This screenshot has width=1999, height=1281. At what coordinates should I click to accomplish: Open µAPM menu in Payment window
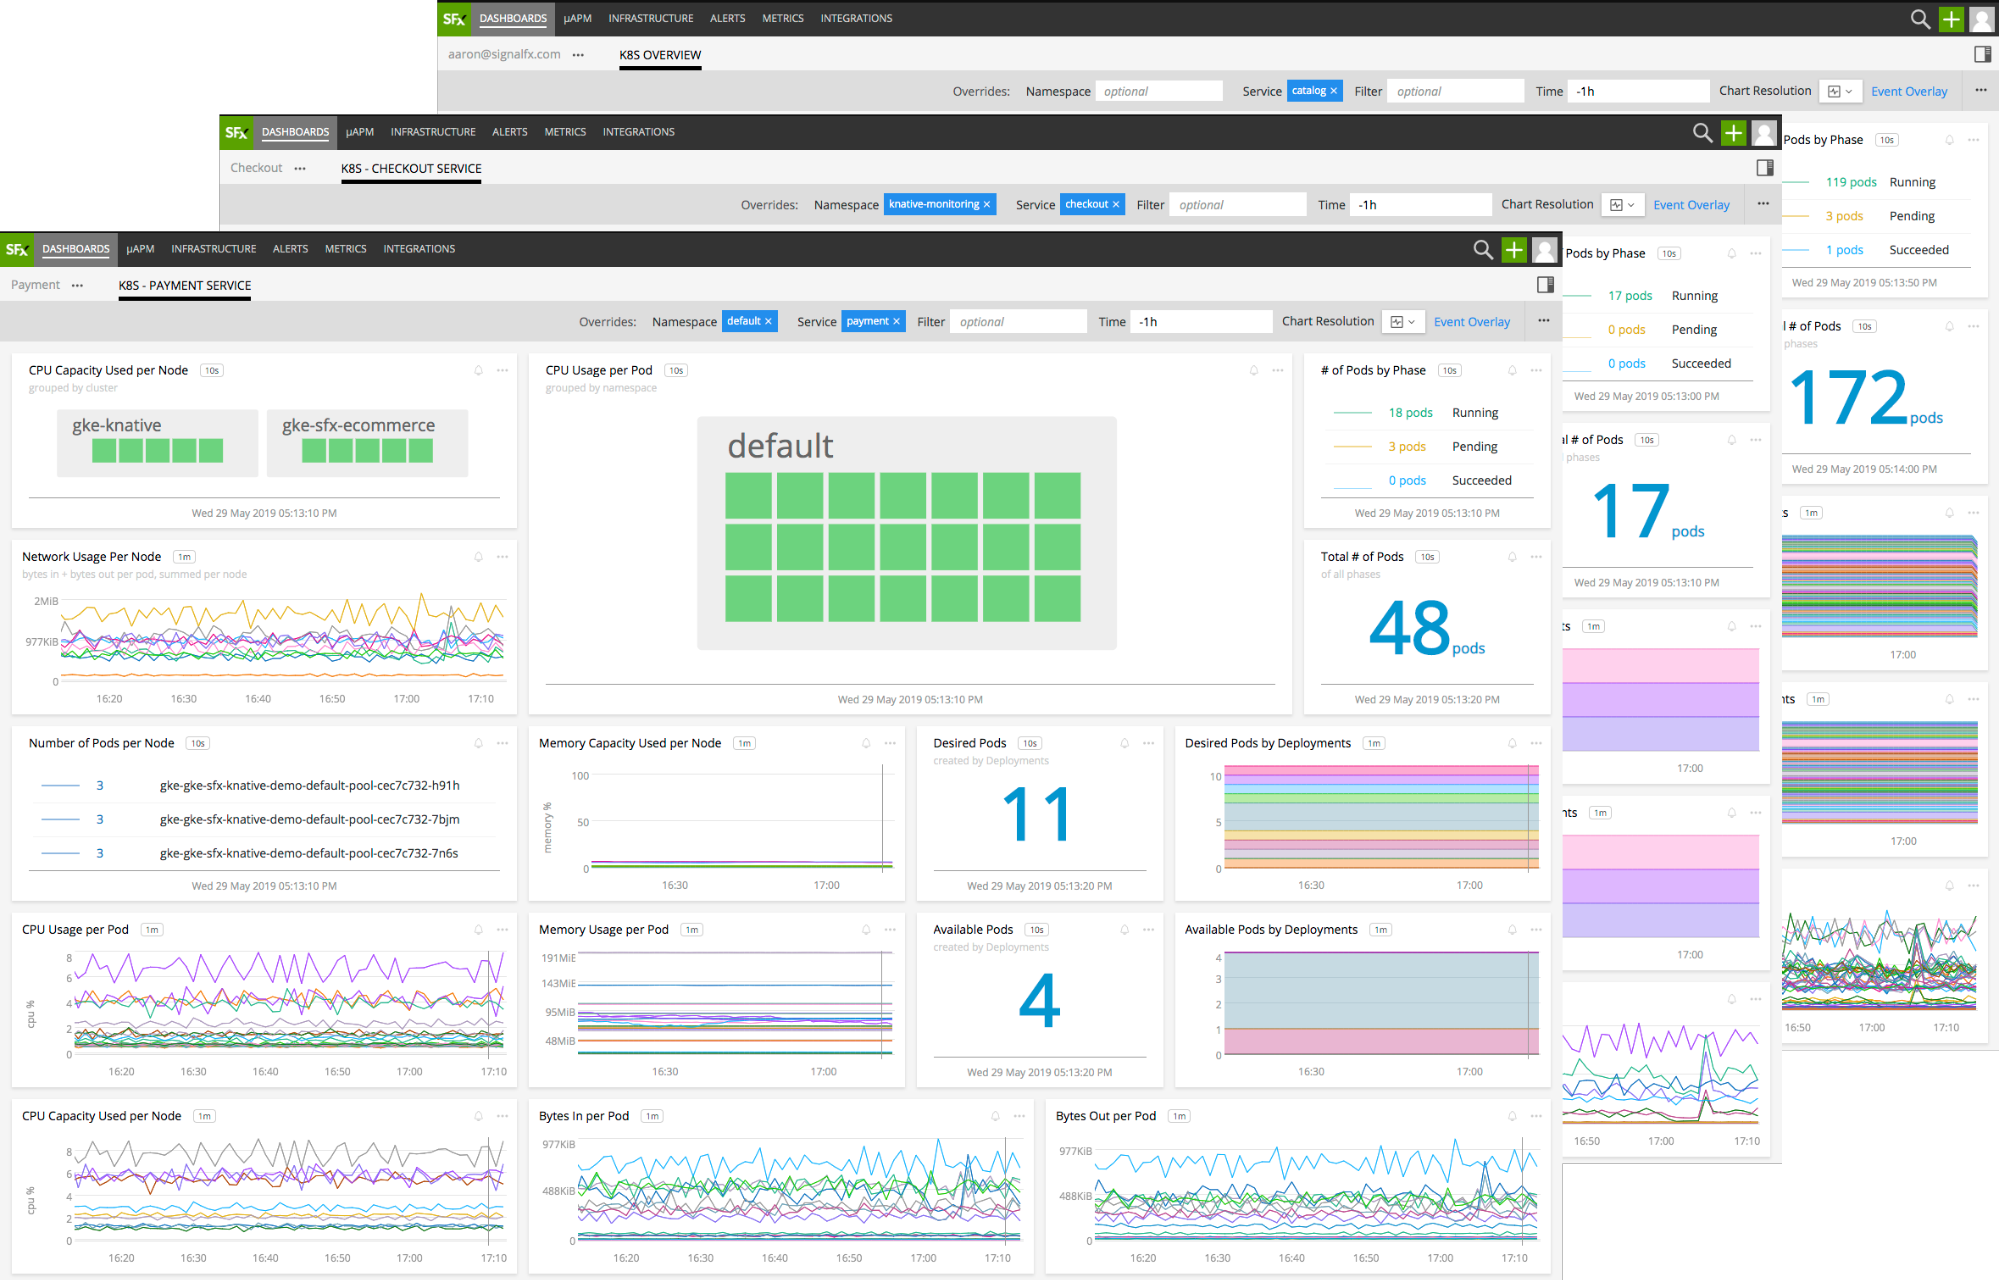click(x=140, y=249)
